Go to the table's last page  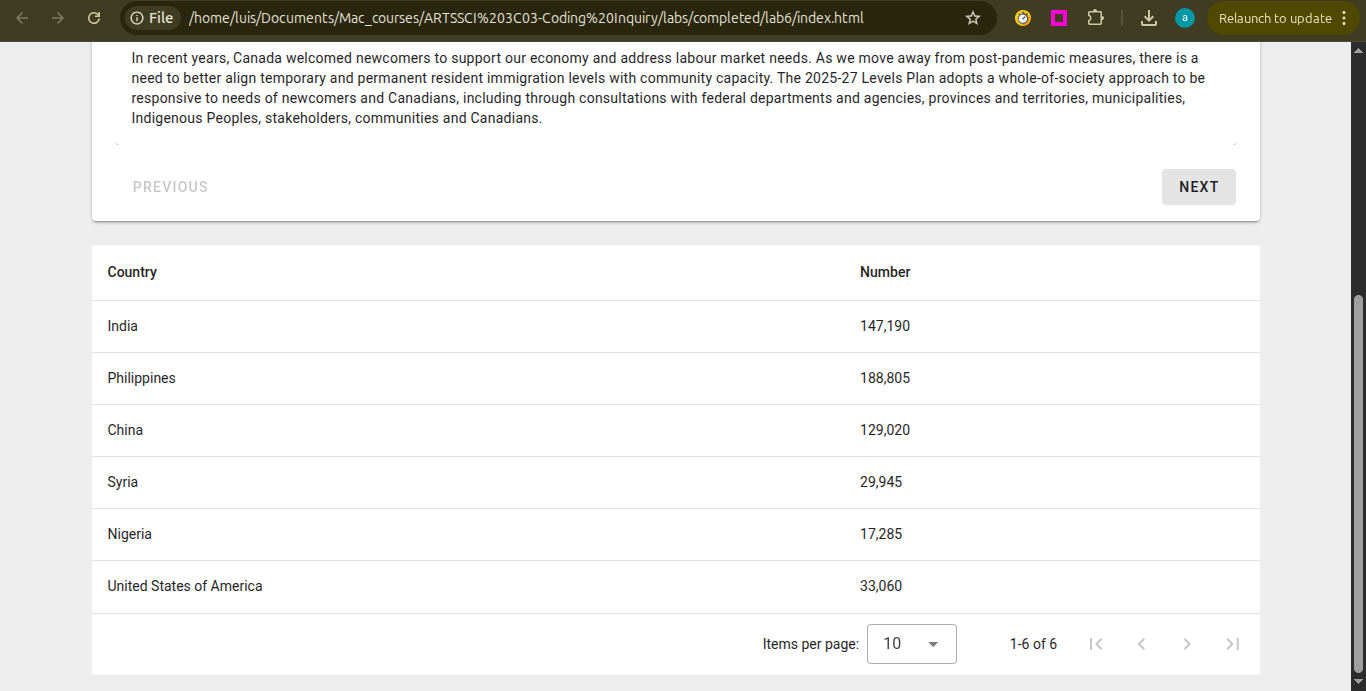click(1232, 644)
